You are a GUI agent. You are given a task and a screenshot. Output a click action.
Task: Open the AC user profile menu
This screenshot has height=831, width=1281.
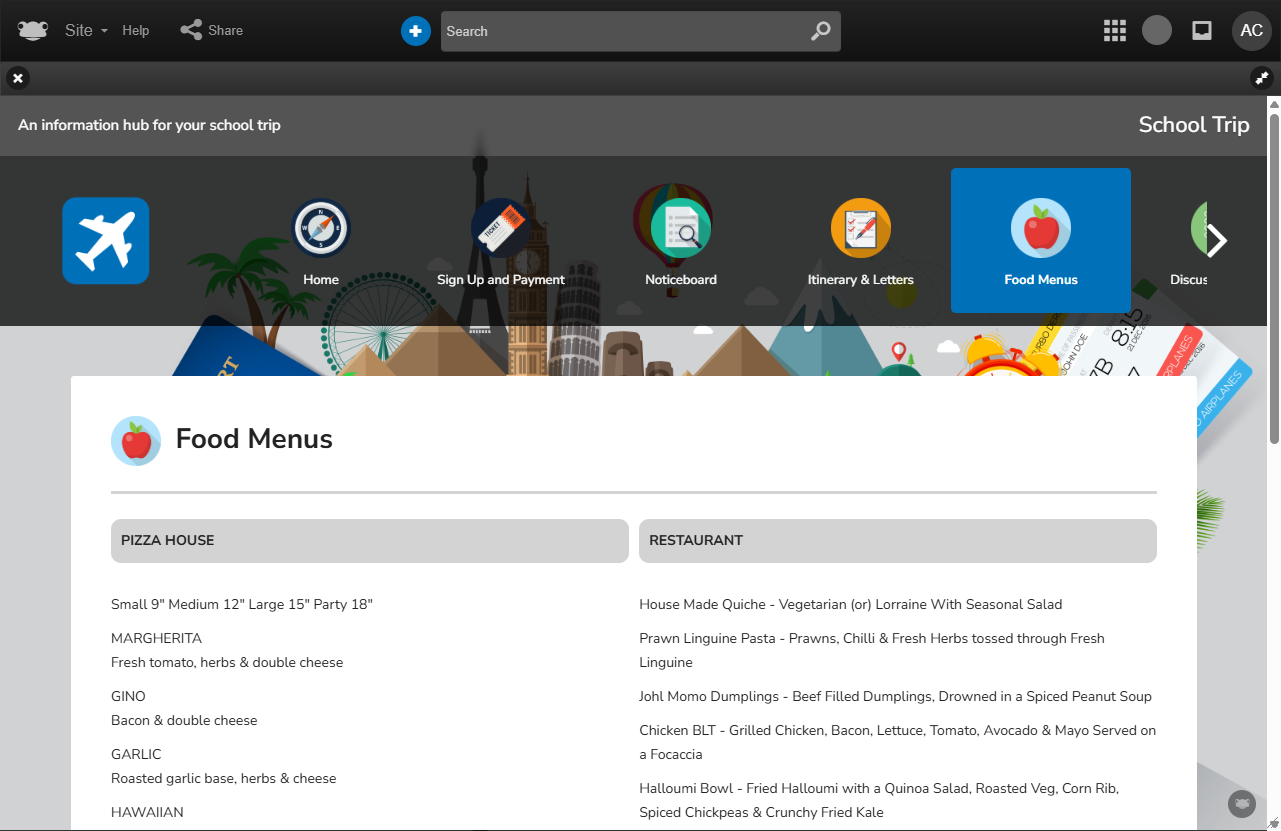click(1251, 31)
